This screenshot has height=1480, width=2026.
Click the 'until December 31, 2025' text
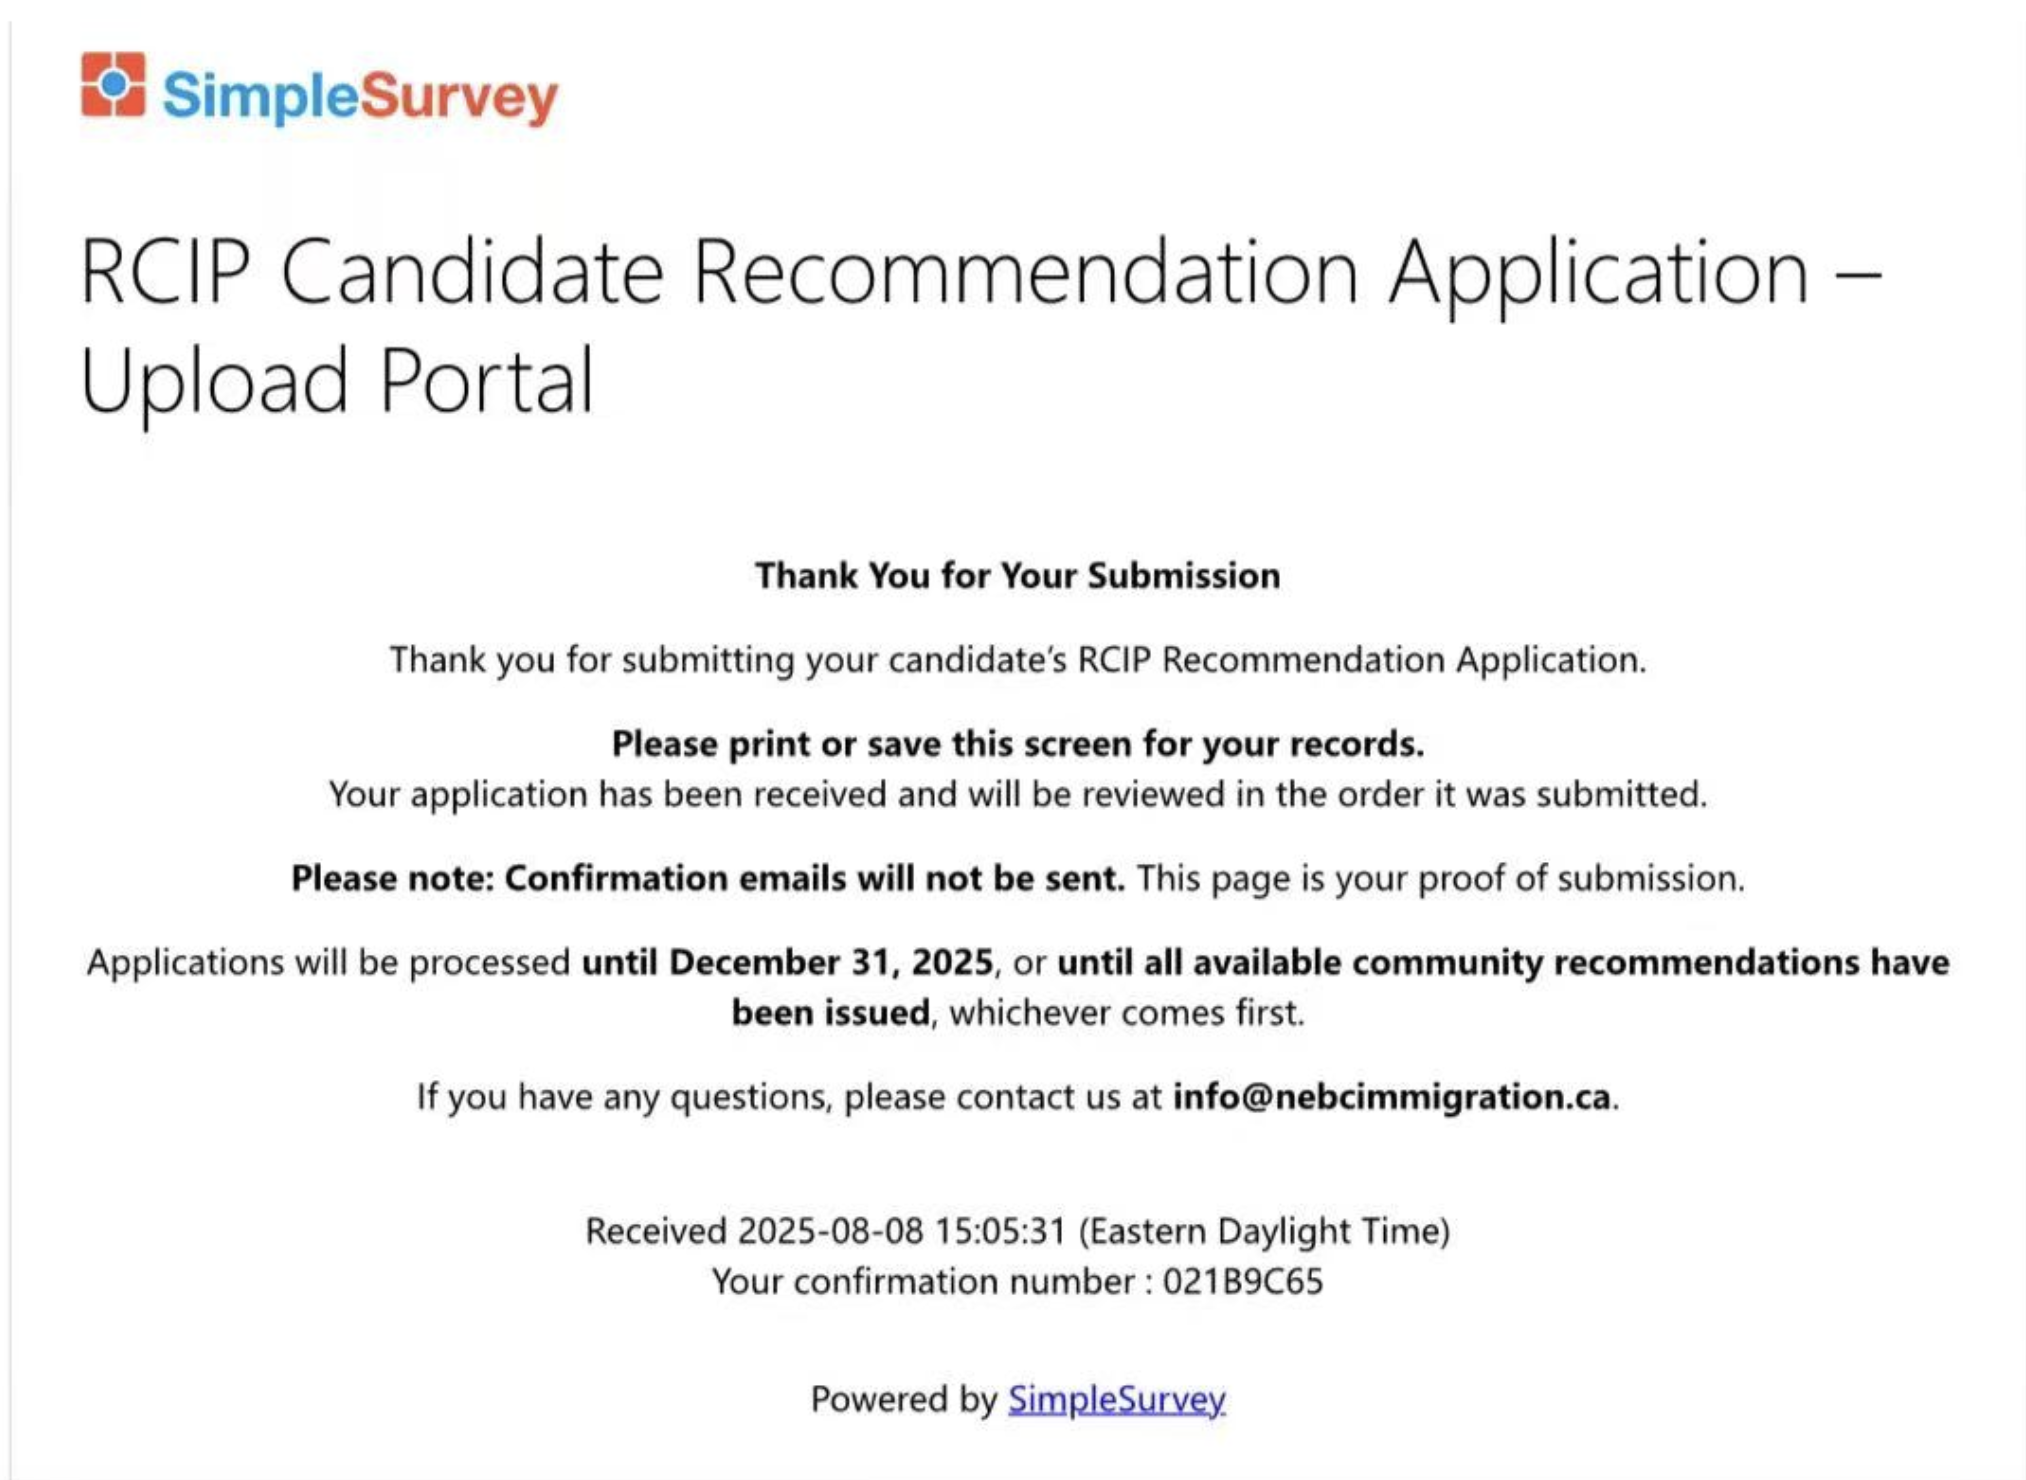tap(788, 961)
